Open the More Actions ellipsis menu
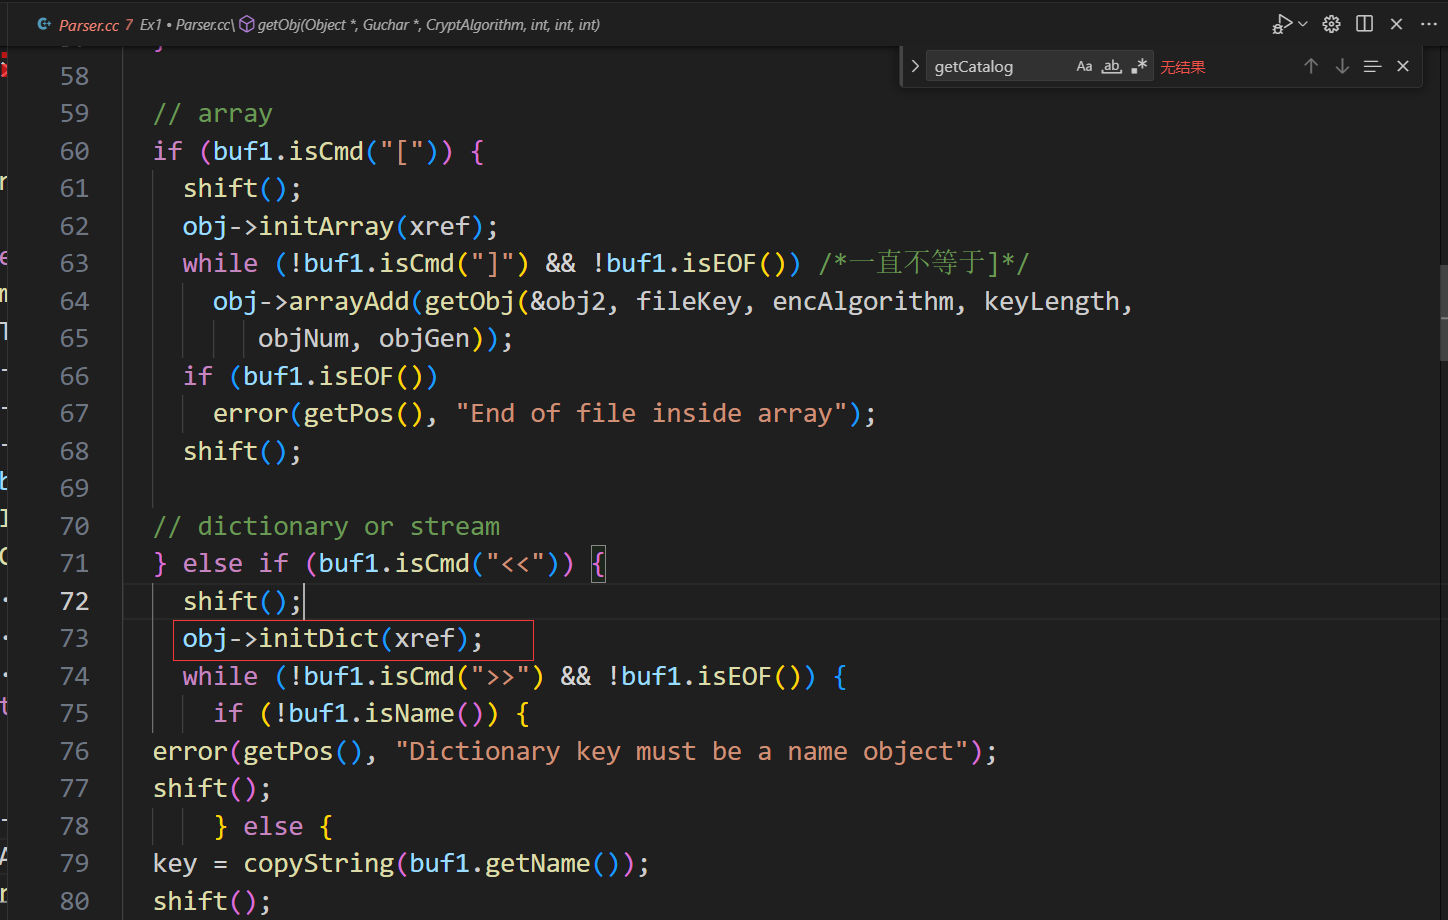The height and width of the screenshot is (920, 1448). 1428,24
